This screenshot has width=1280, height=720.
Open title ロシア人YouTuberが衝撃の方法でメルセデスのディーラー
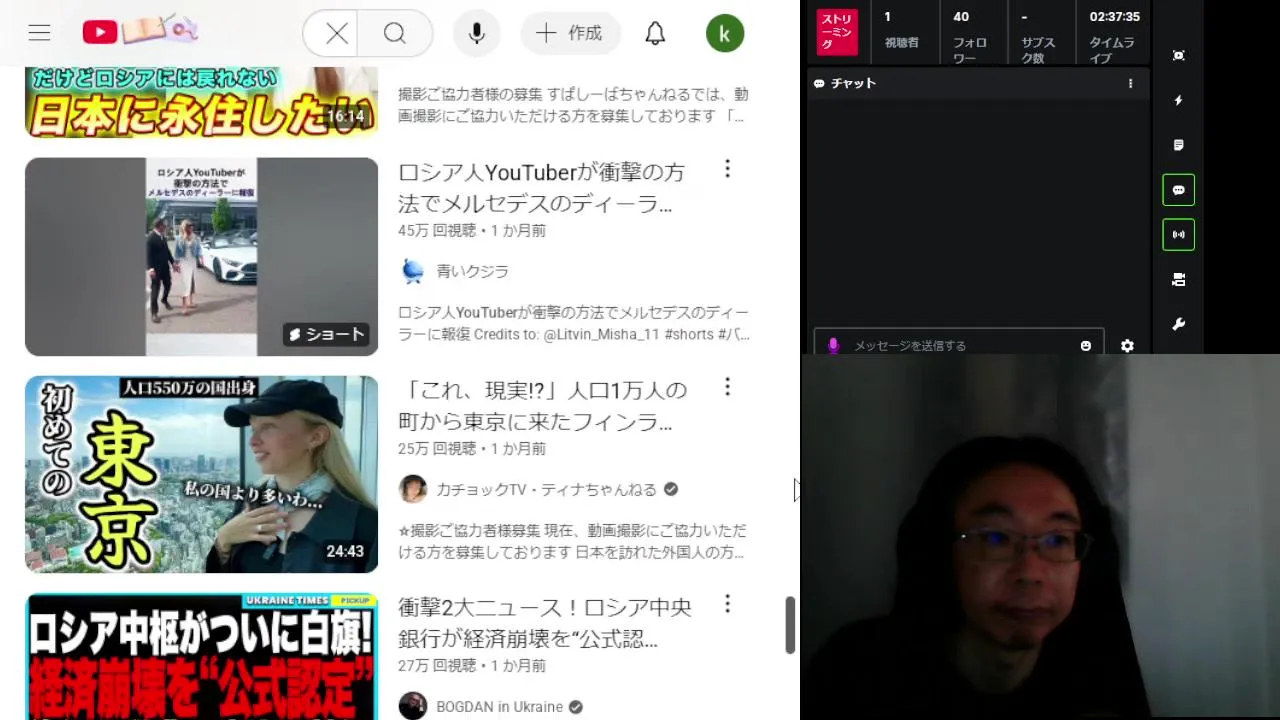coord(541,188)
